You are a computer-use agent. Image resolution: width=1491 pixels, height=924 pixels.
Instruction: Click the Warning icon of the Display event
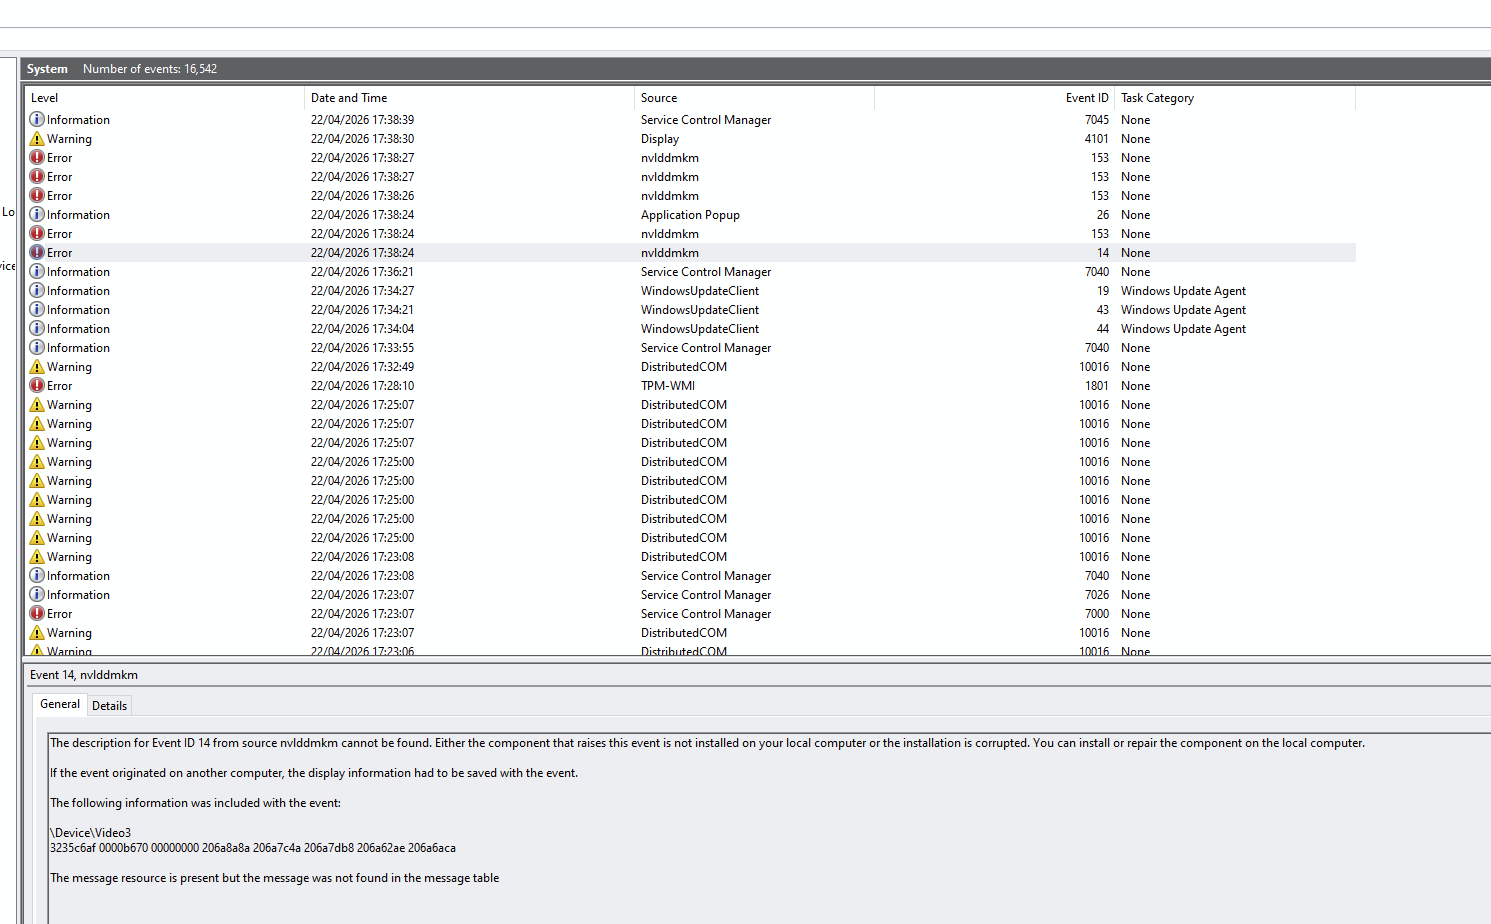pos(37,138)
